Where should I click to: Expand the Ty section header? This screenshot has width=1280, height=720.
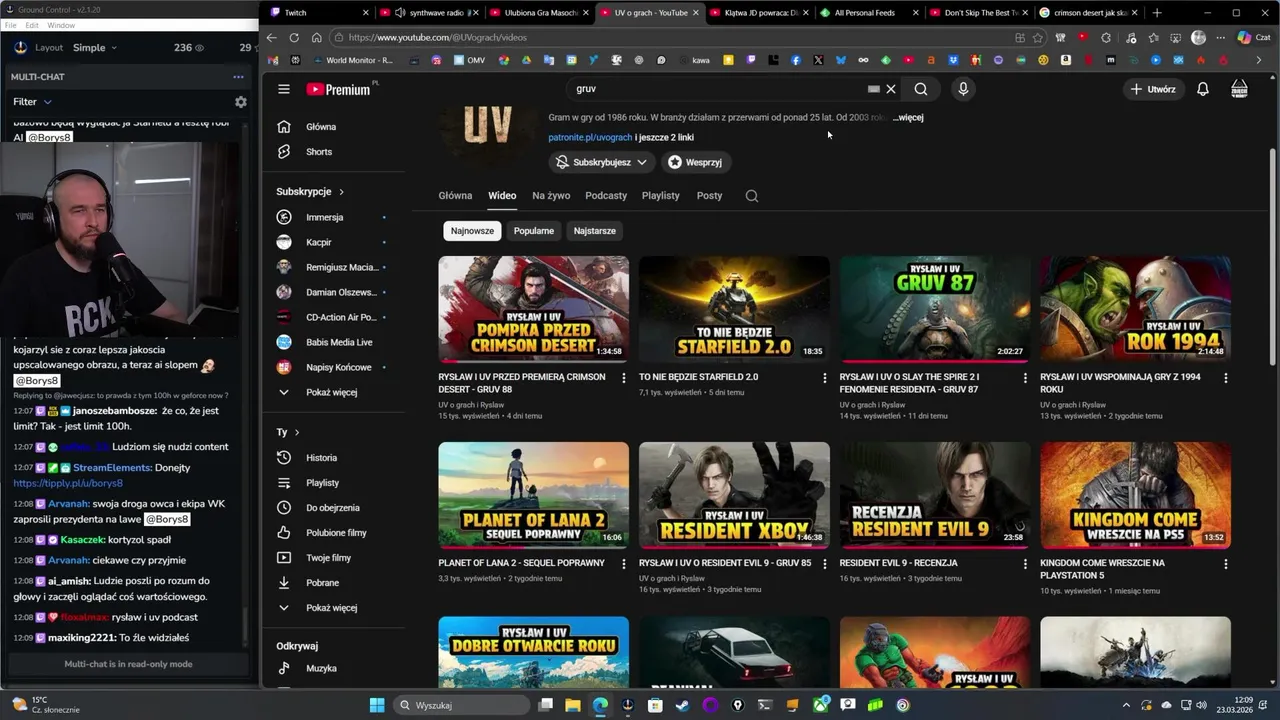288,432
